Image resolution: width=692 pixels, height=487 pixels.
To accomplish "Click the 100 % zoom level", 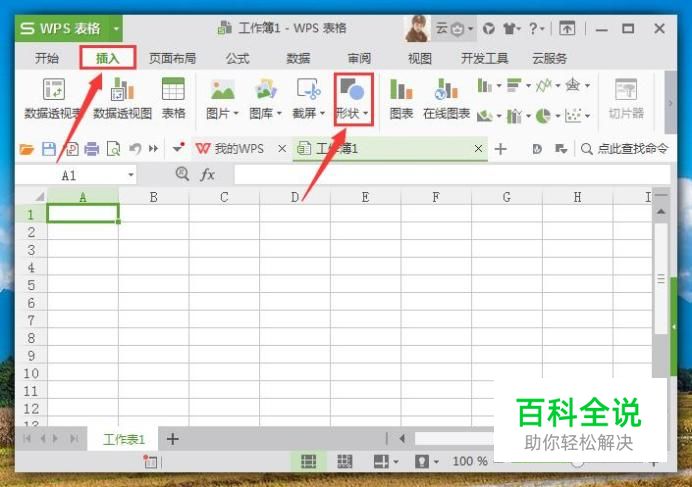I will tap(470, 461).
